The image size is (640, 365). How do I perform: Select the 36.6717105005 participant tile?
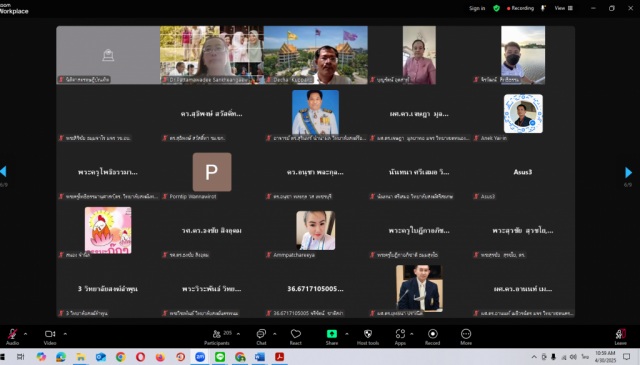(316, 289)
